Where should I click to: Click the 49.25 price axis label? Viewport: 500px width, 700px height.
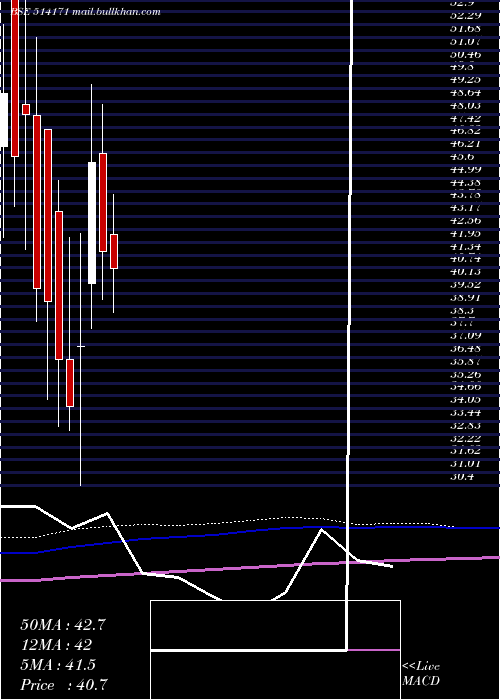[465, 80]
